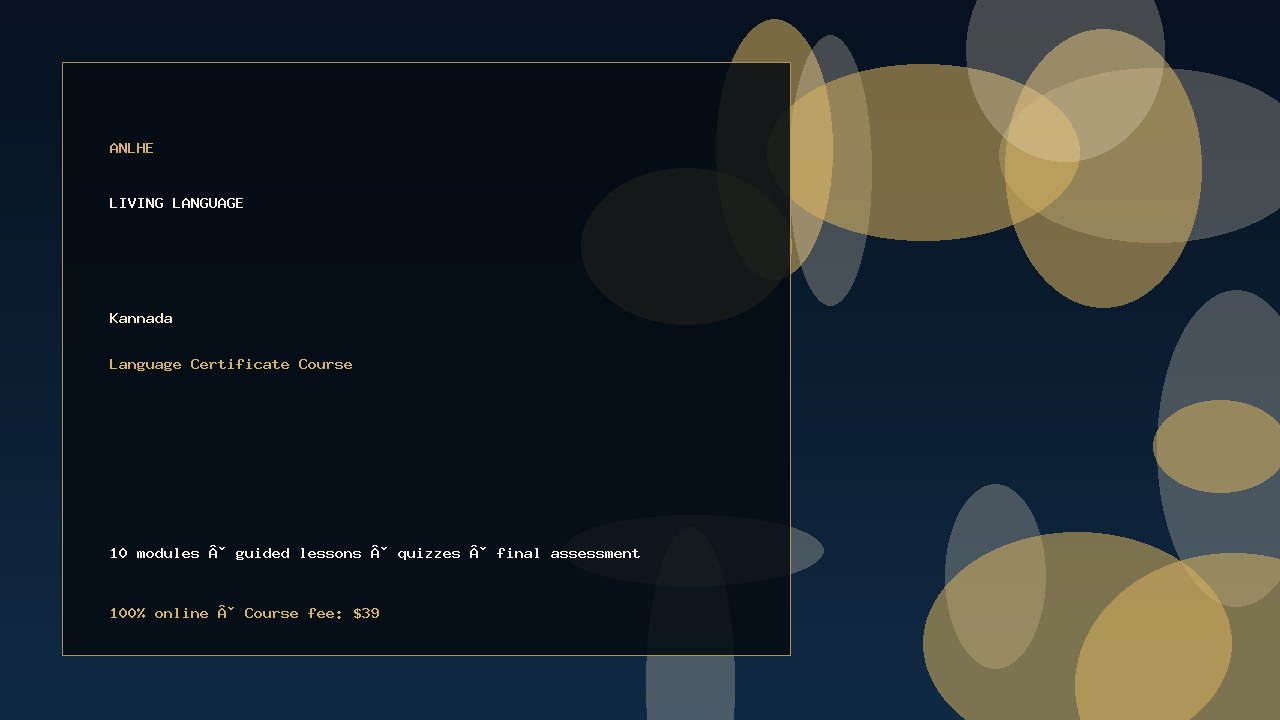Select the LIVING LANGUAGE heading
The width and height of the screenshot is (1280, 720).
176,203
